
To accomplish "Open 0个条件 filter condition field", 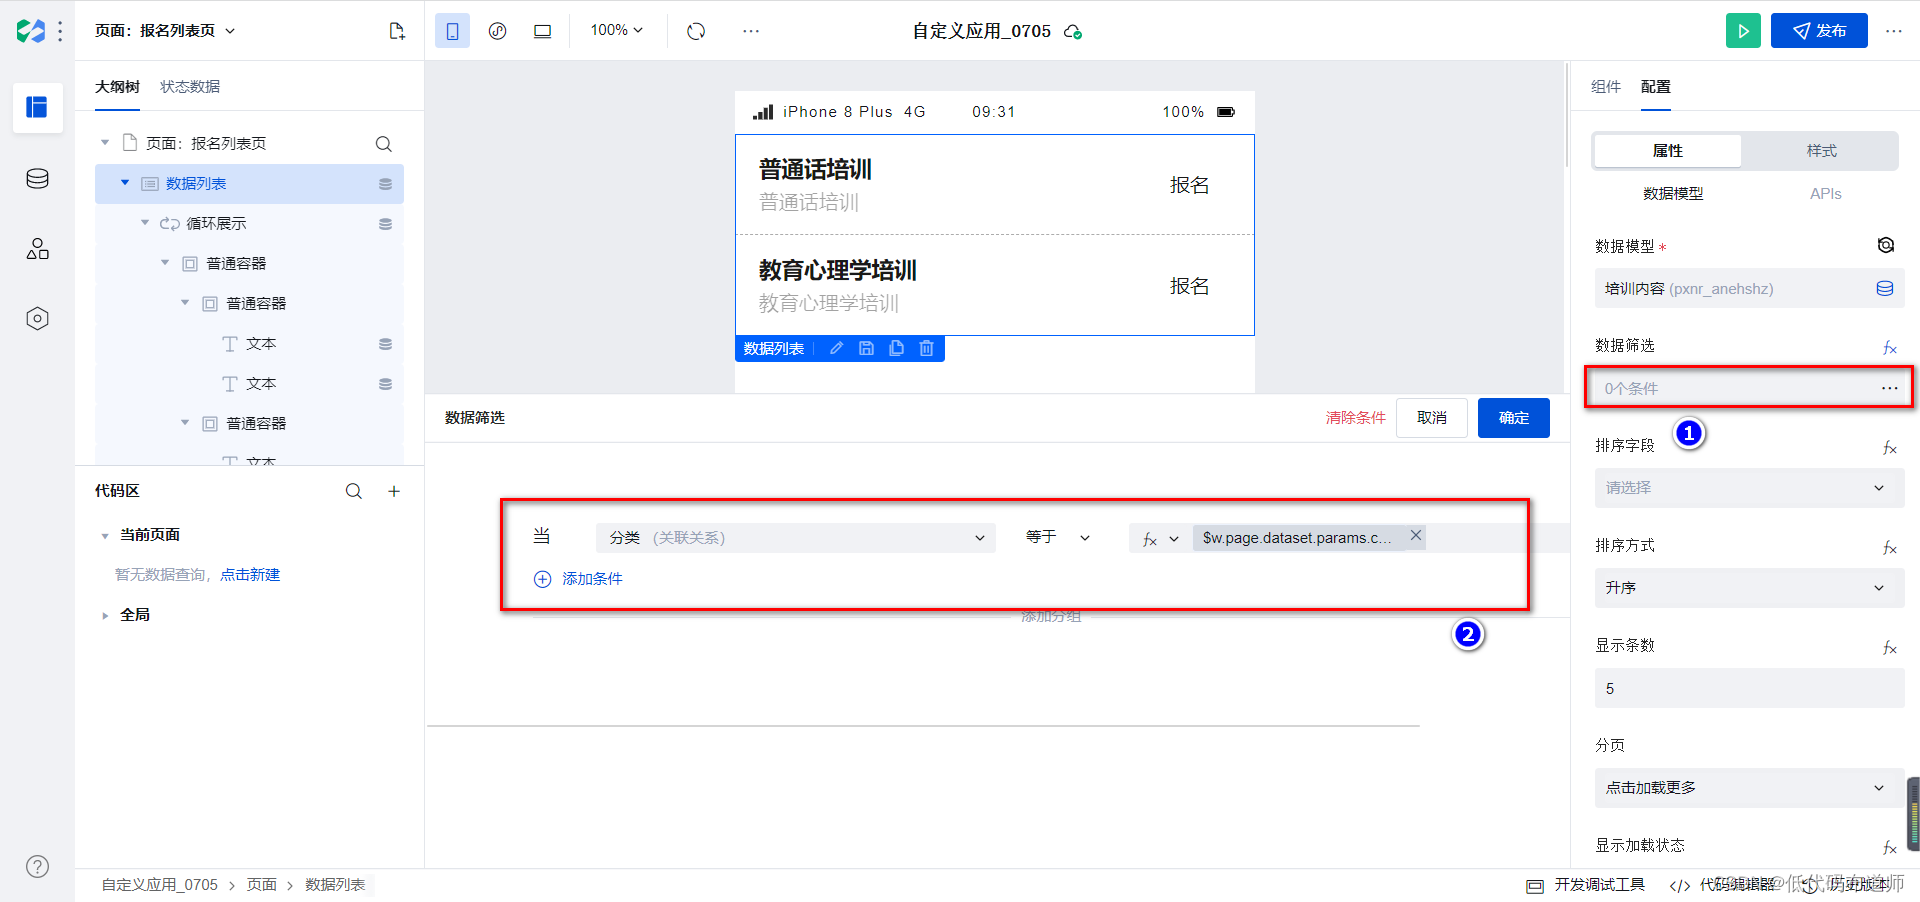I will 1749,388.
